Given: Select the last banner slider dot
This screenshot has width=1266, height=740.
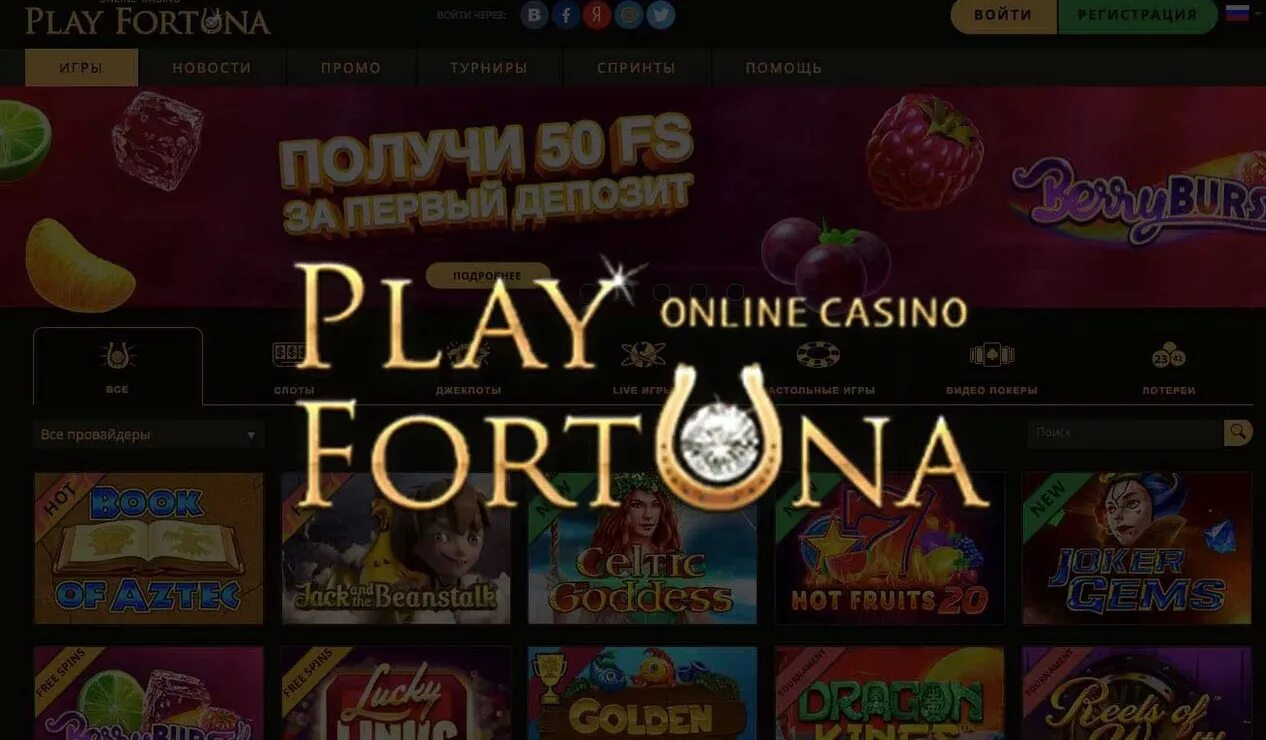Looking at the screenshot, I should pyautogui.click(x=735, y=292).
